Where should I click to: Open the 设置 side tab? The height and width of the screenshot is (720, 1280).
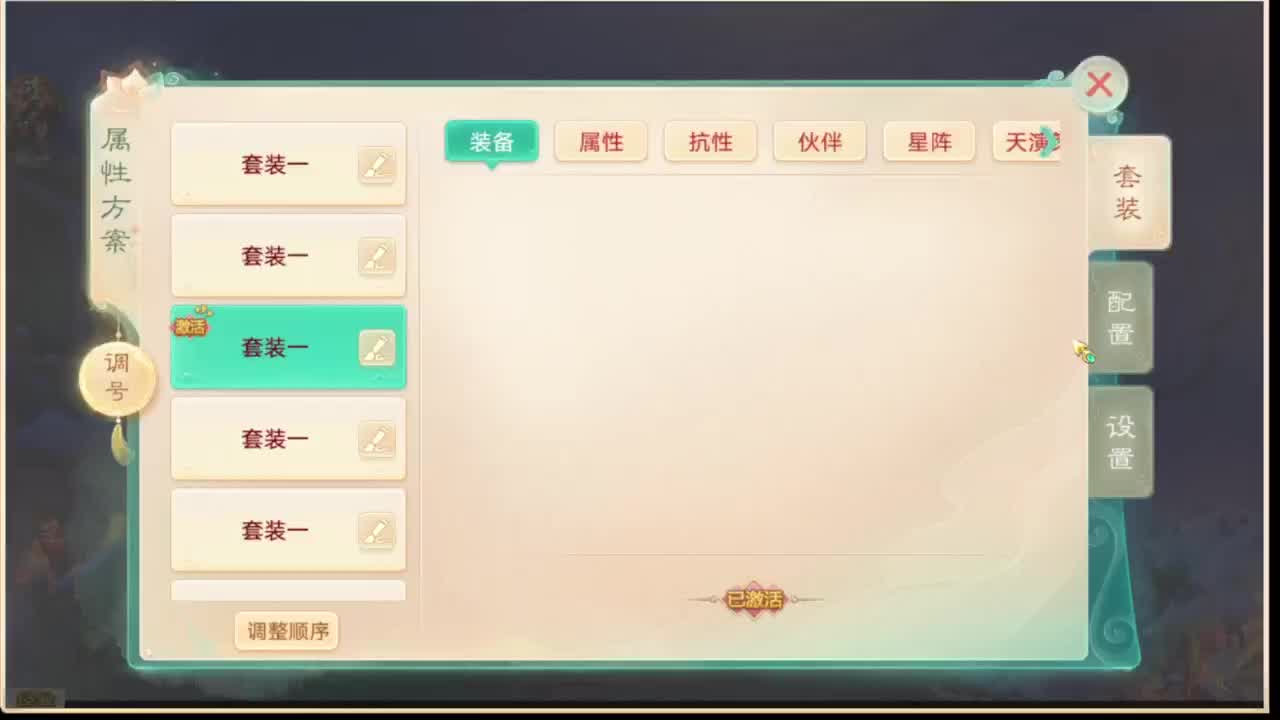click(1121, 443)
